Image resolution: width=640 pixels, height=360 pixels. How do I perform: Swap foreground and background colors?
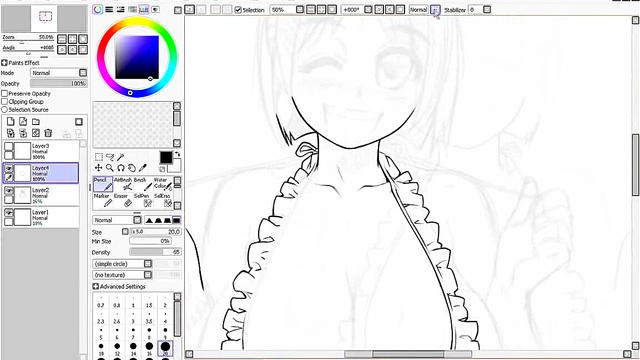(178, 154)
